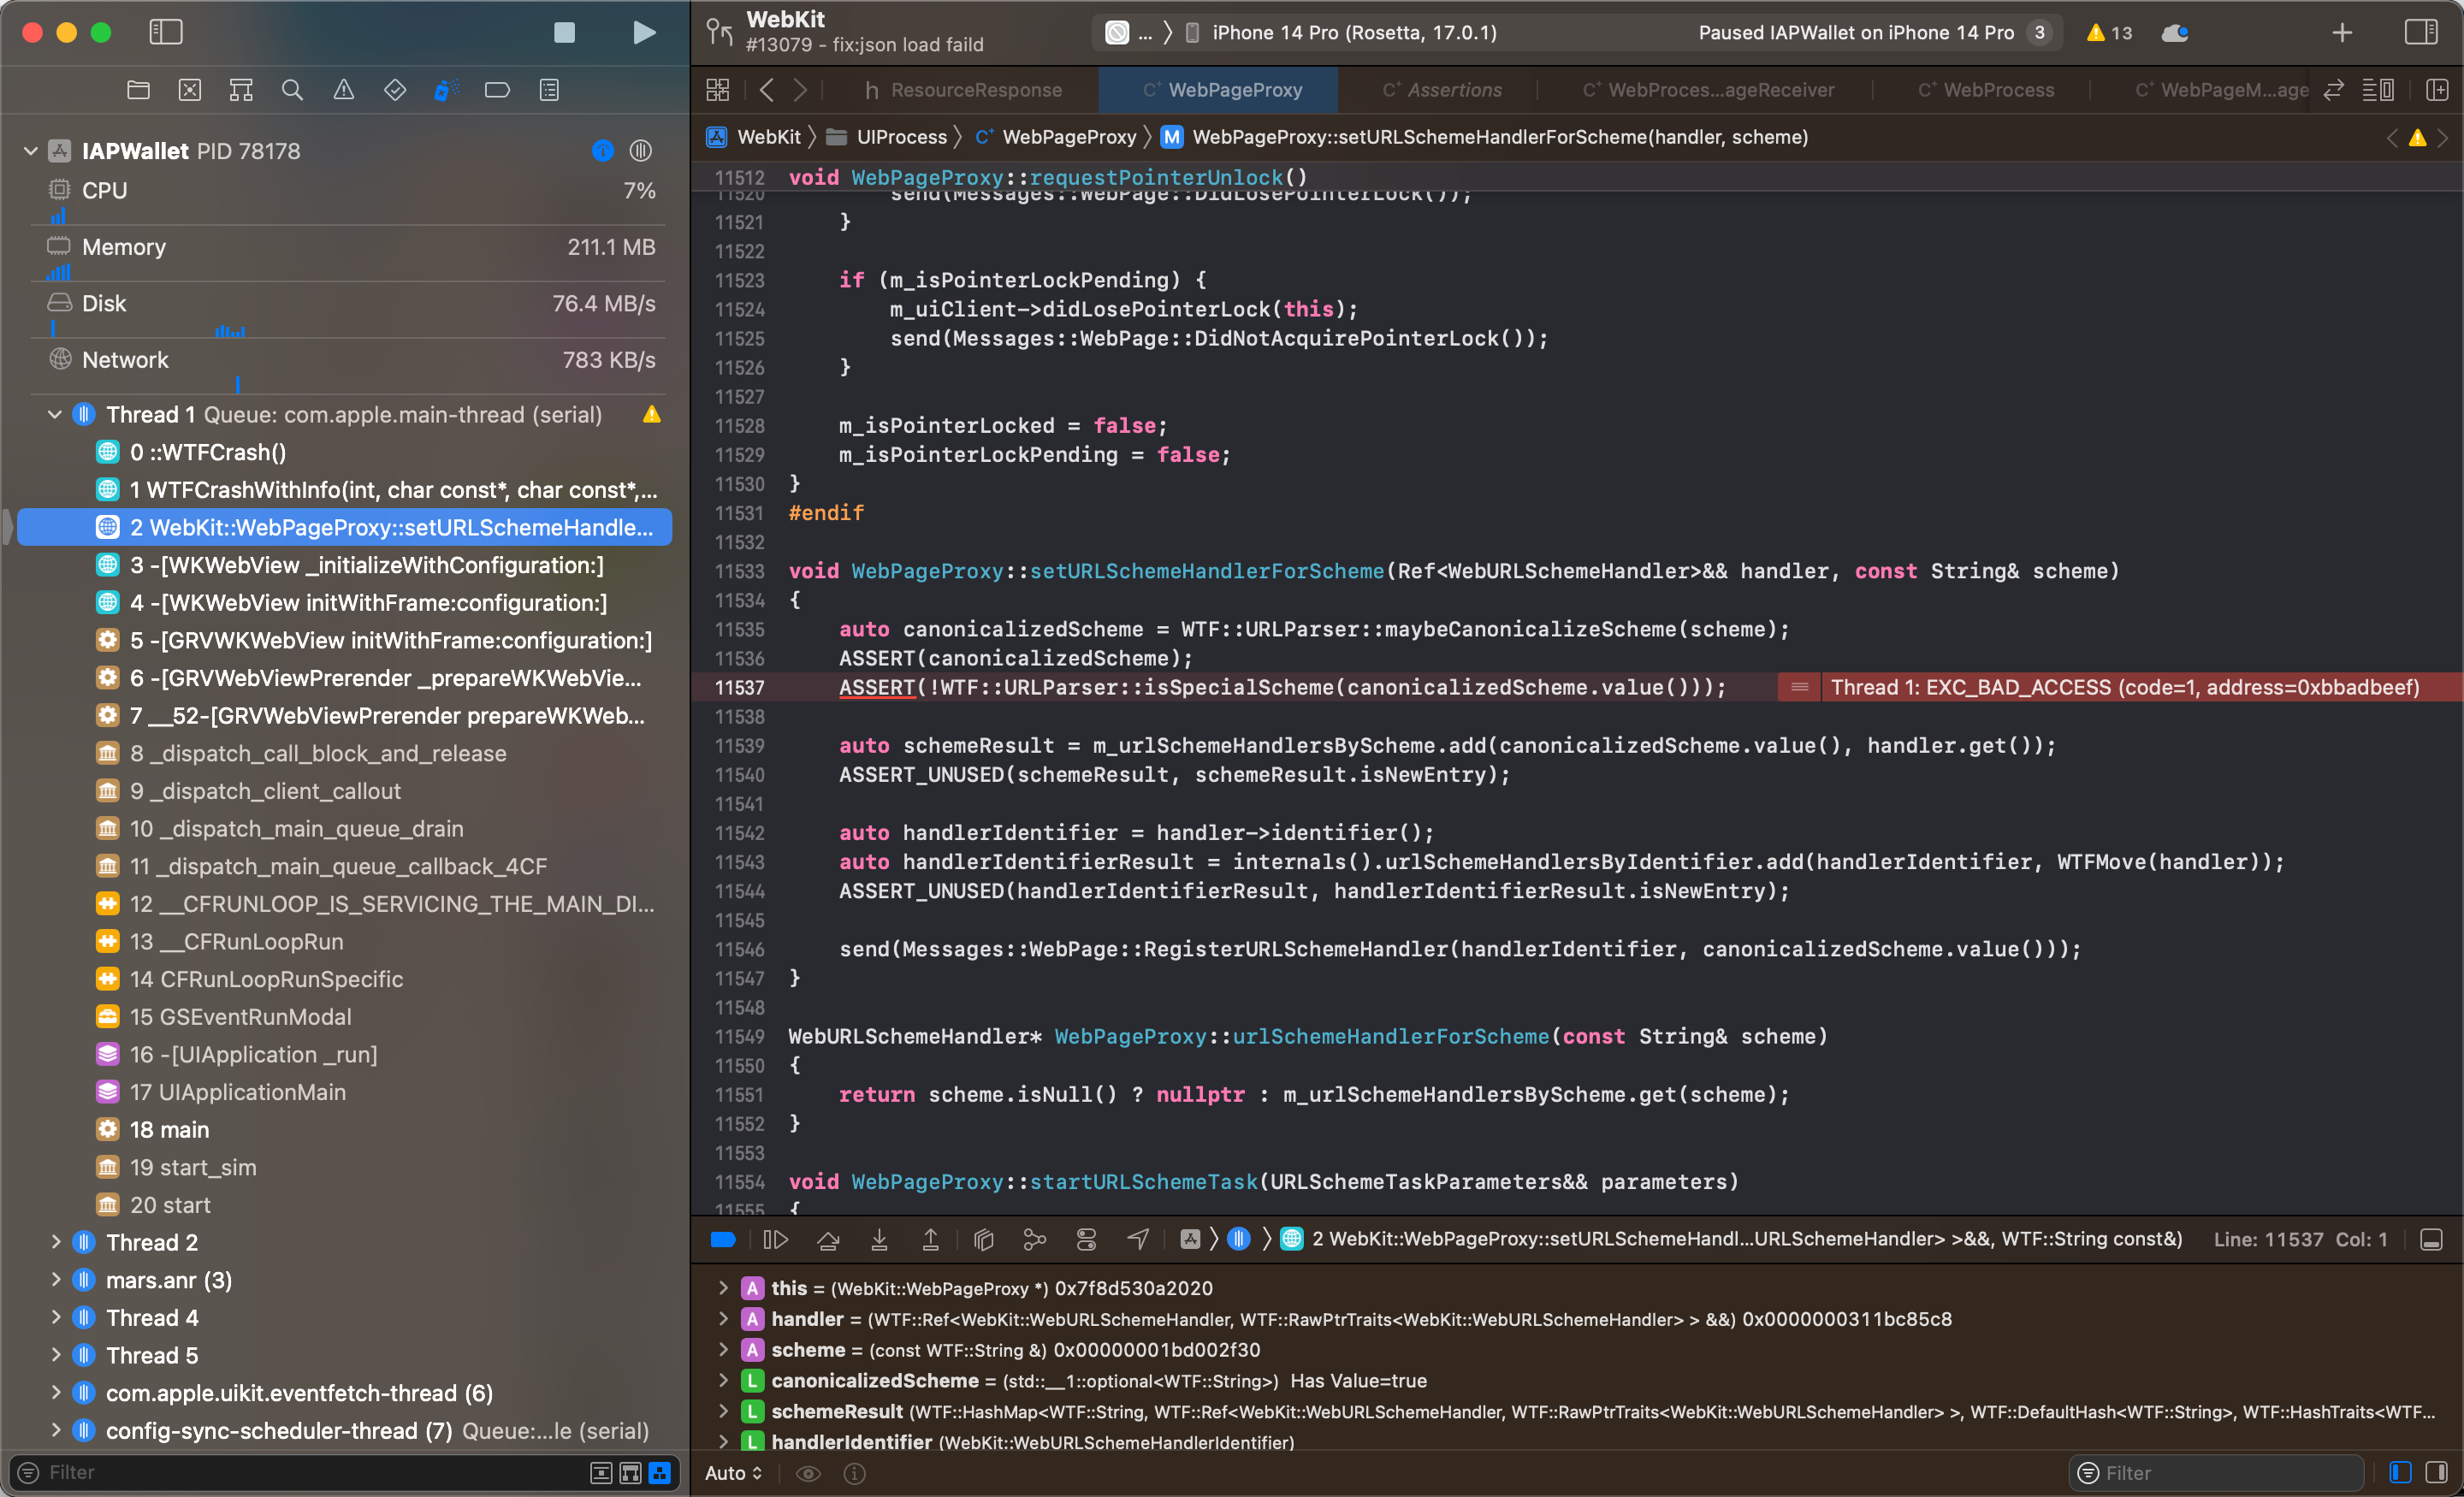The image size is (2464, 1497).
Task: Toggle the left navigator sidebar
Action: coord(165,32)
